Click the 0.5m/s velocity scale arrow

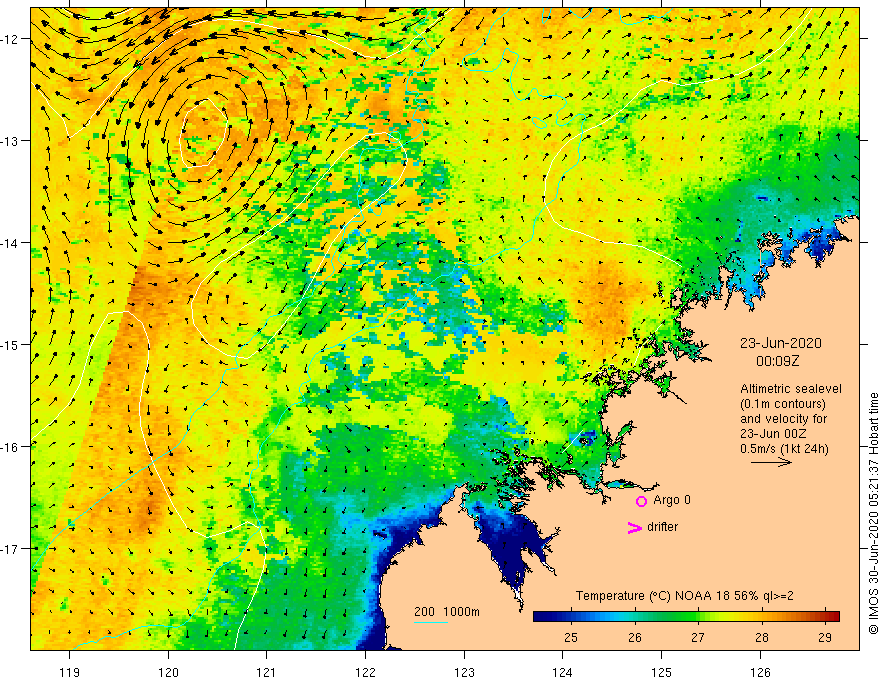(x=771, y=462)
